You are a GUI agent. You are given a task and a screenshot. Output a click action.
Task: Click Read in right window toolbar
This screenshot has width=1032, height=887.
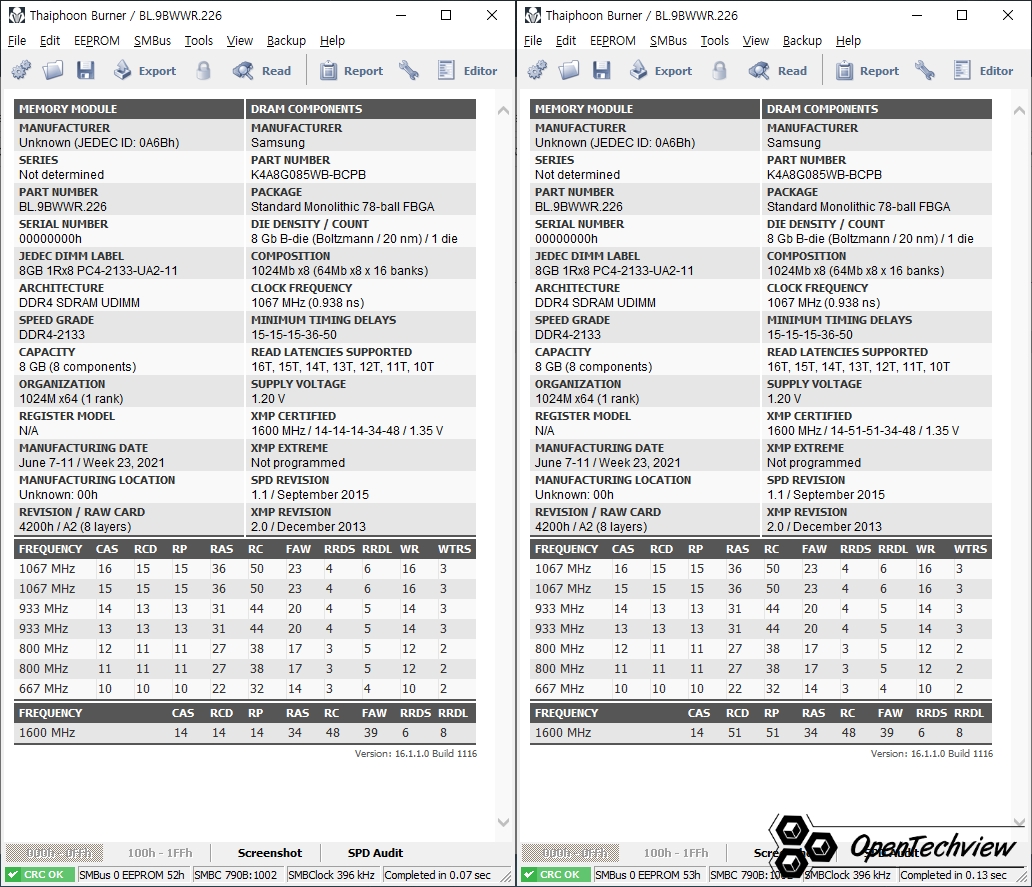click(778, 70)
